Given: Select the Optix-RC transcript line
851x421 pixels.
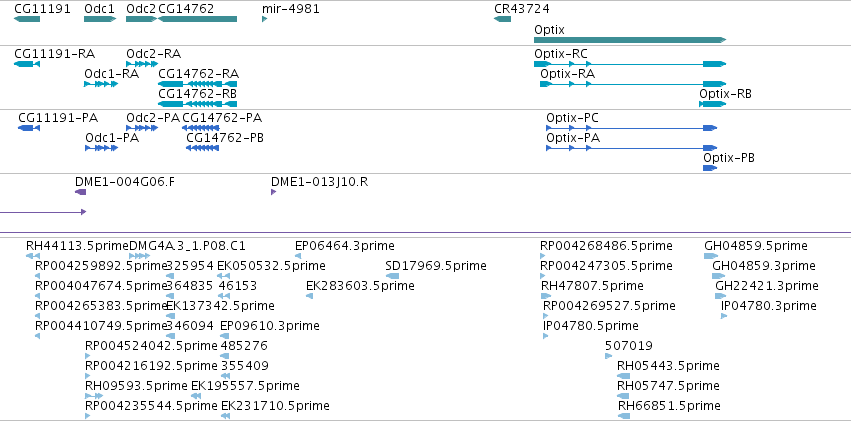Looking at the screenshot, I should coord(630,64).
